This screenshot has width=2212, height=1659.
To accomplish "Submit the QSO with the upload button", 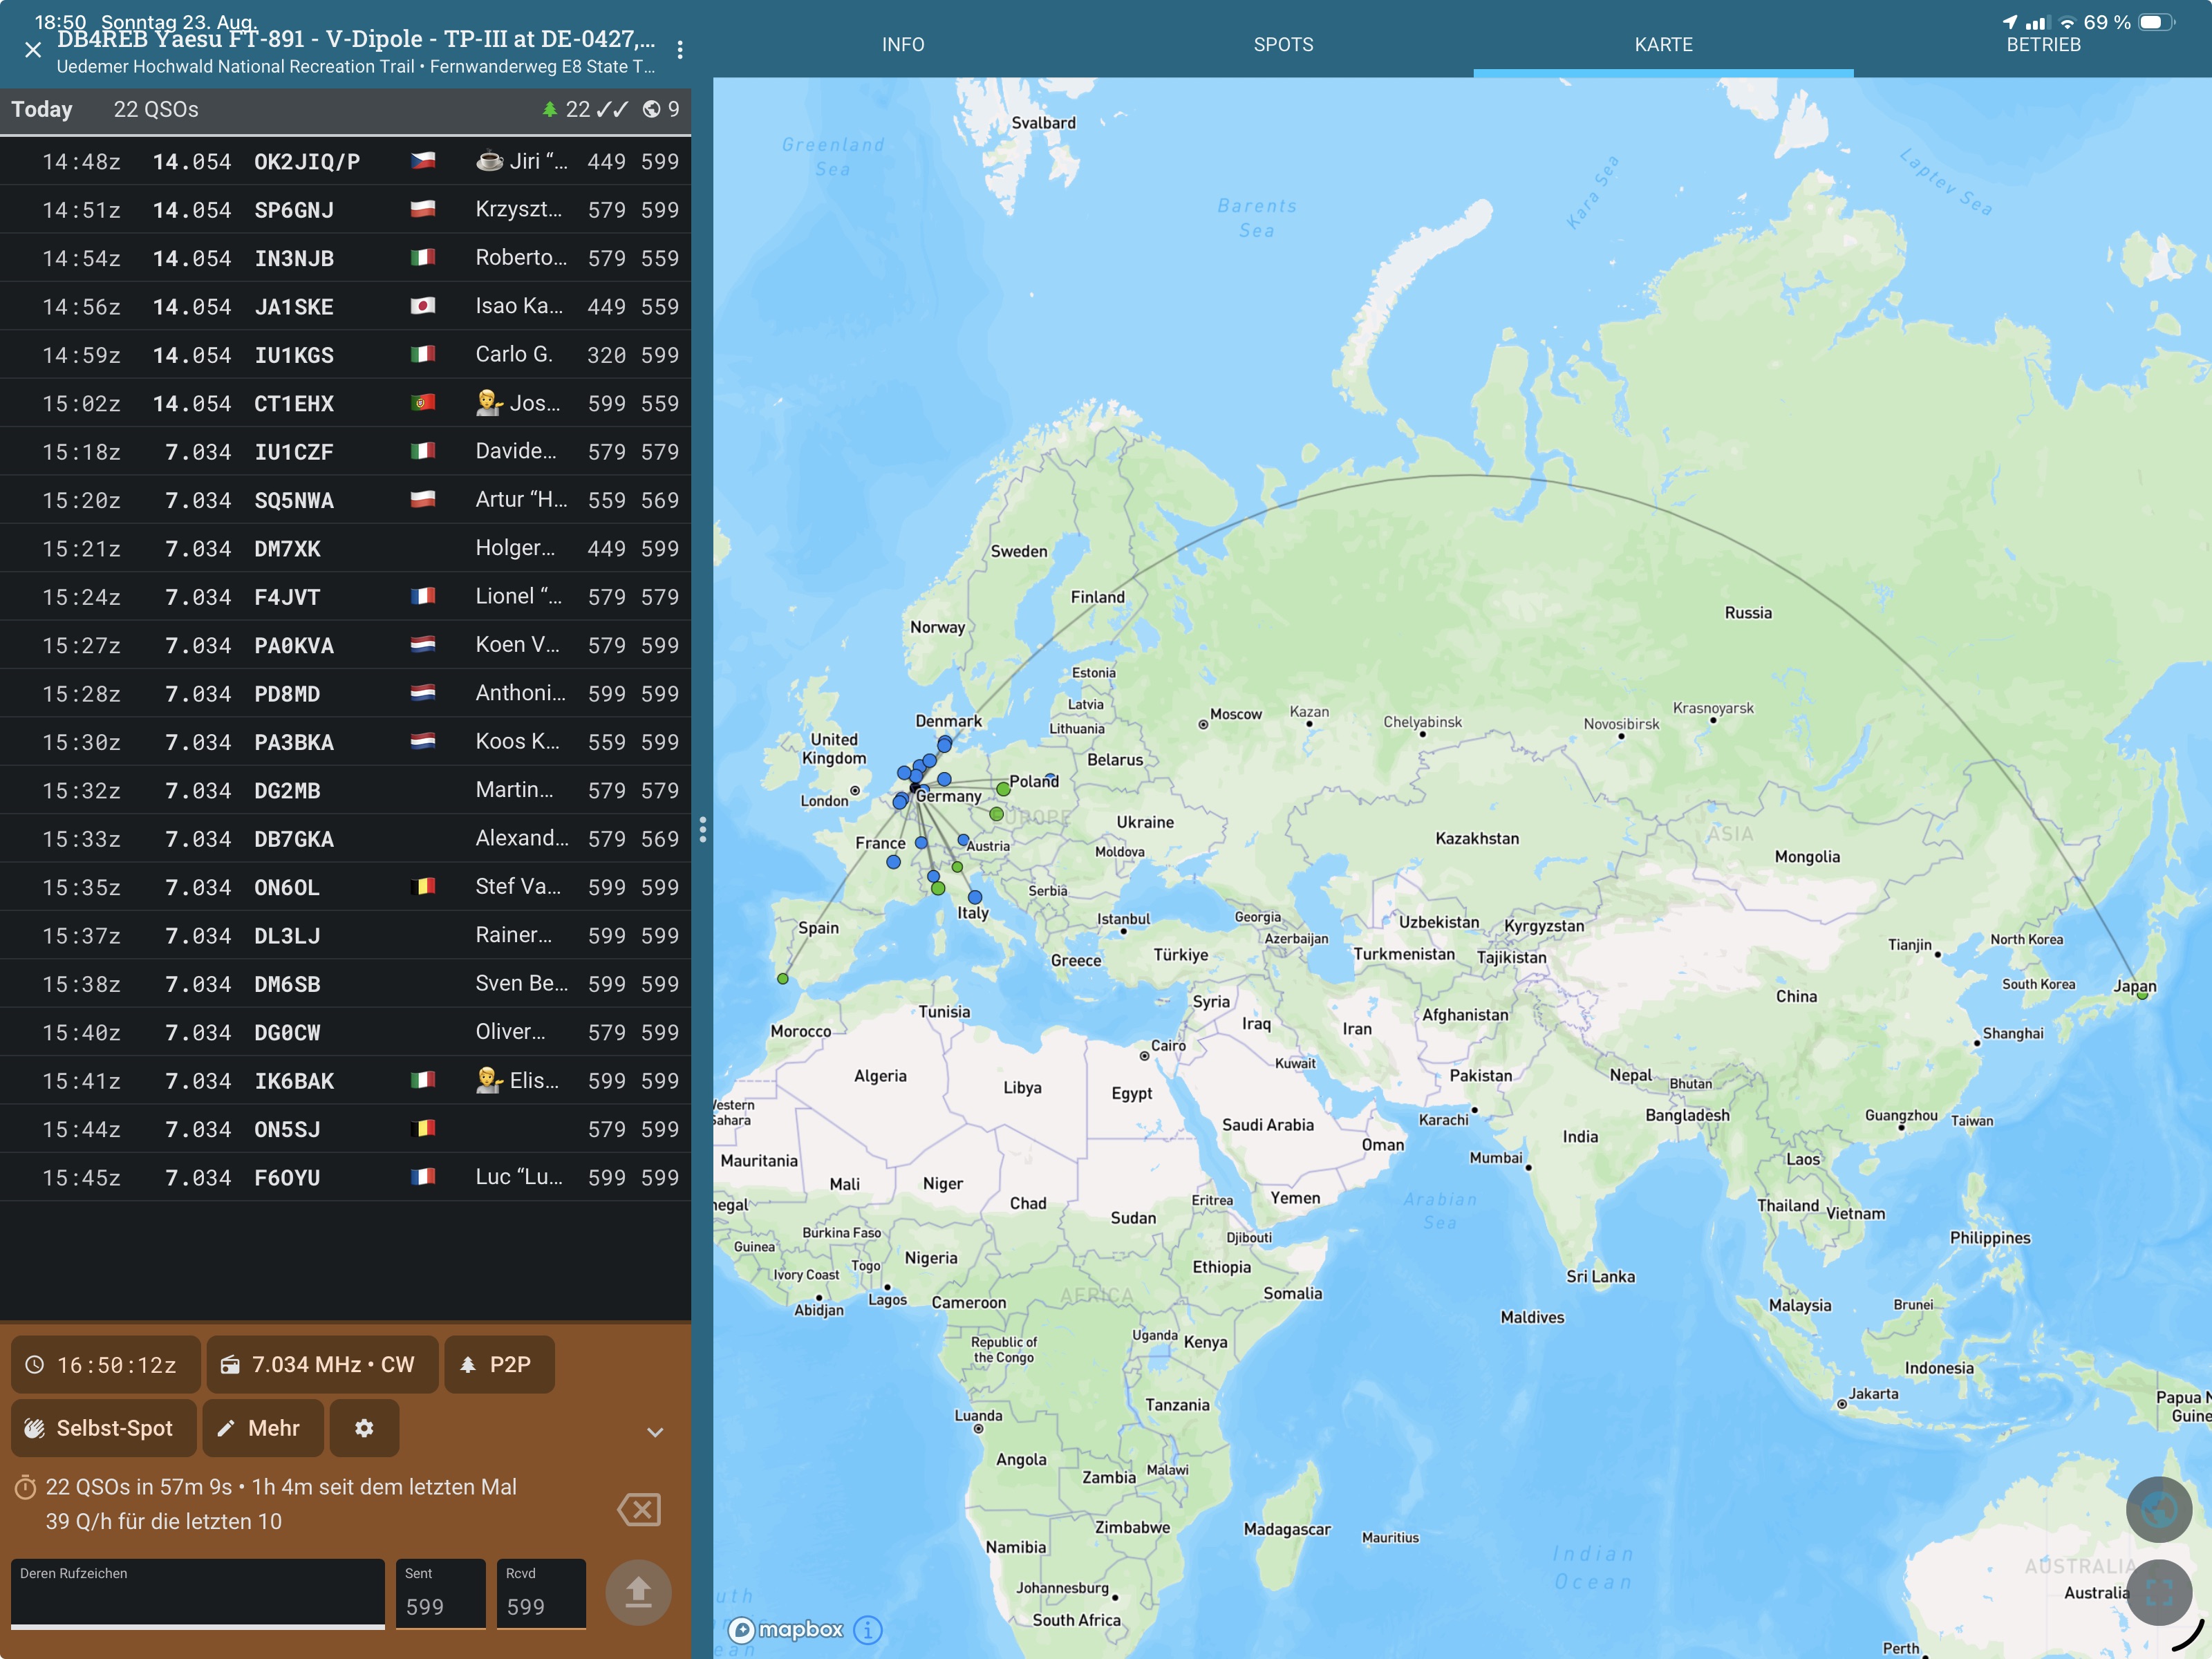I will pyautogui.click(x=638, y=1592).
